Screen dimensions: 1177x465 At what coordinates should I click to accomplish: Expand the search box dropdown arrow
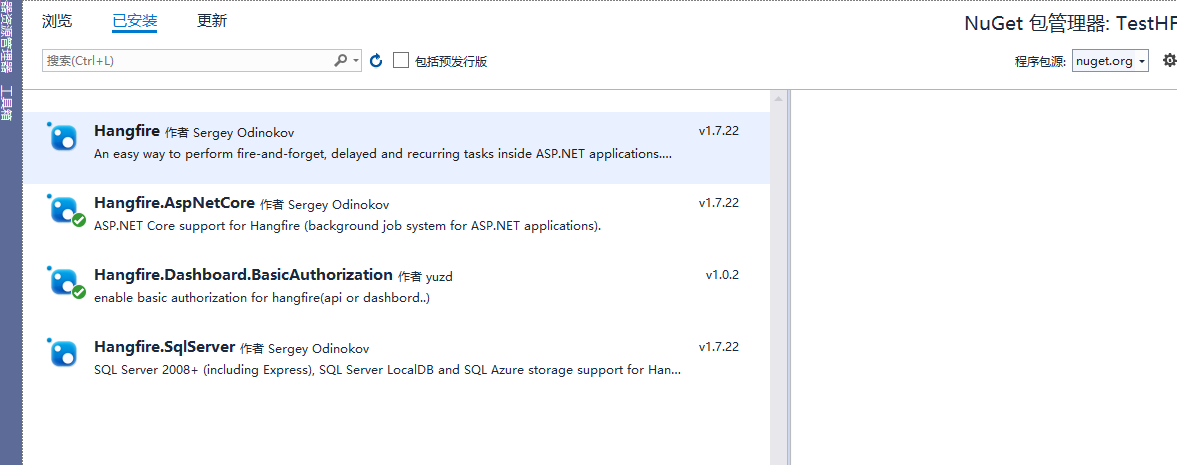pyautogui.click(x=356, y=61)
